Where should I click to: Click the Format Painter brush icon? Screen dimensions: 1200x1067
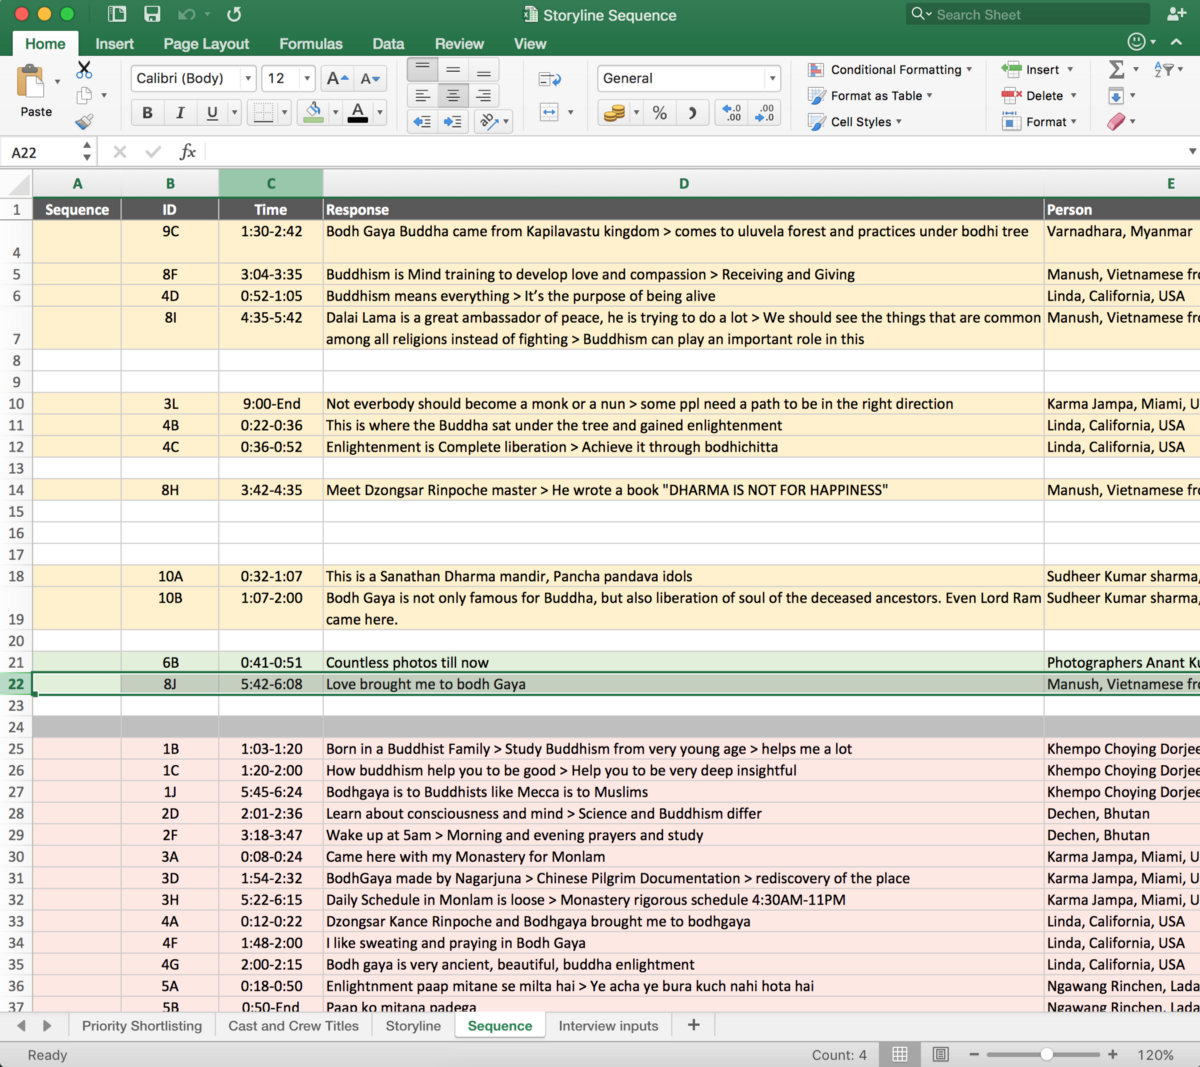(84, 121)
